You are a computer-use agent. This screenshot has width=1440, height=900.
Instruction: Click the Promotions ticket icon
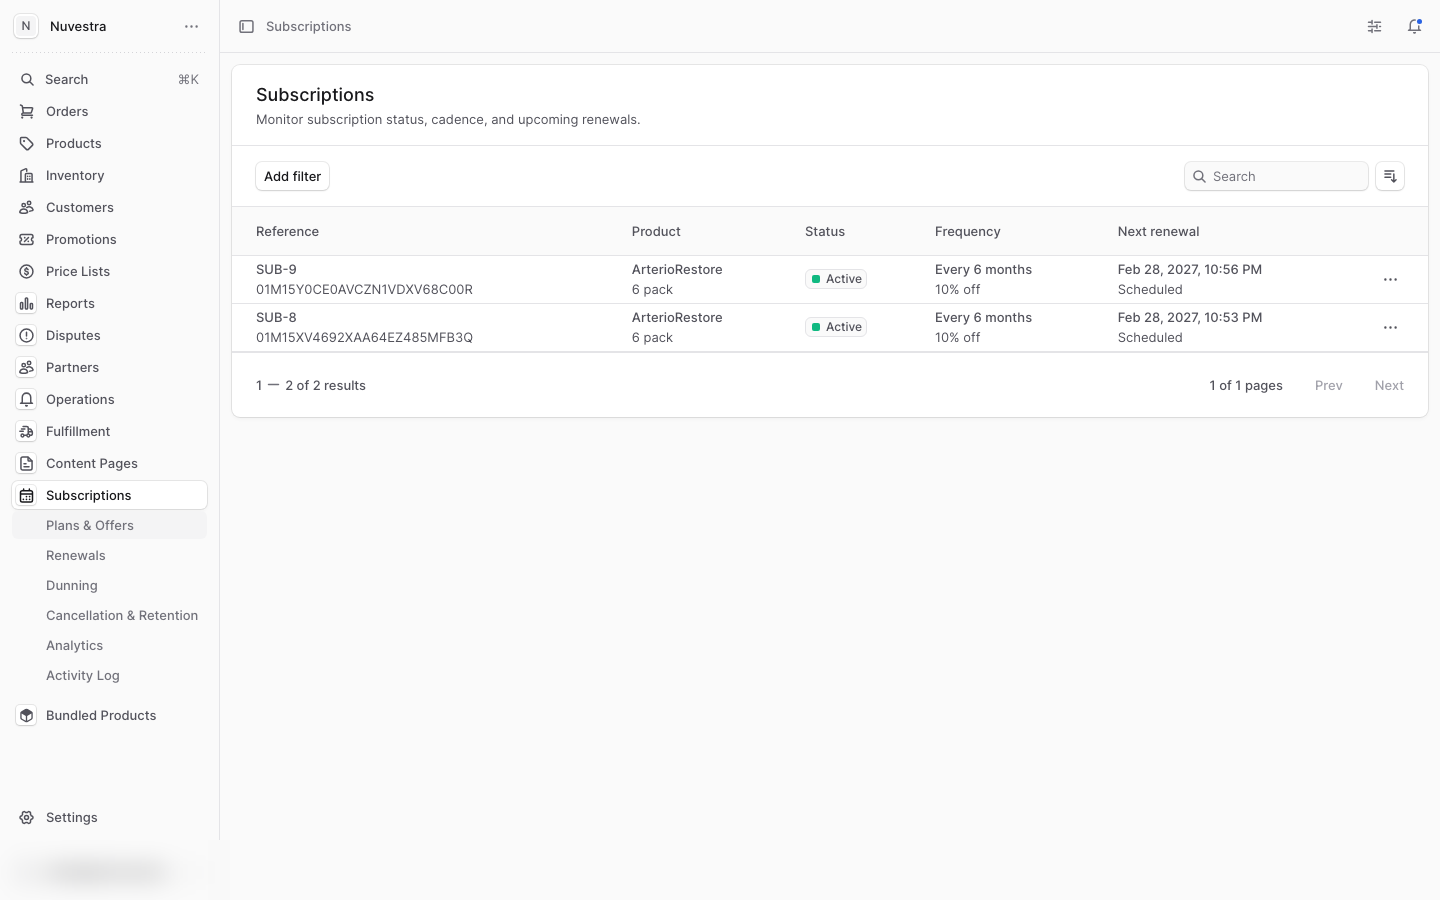pos(27,239)
